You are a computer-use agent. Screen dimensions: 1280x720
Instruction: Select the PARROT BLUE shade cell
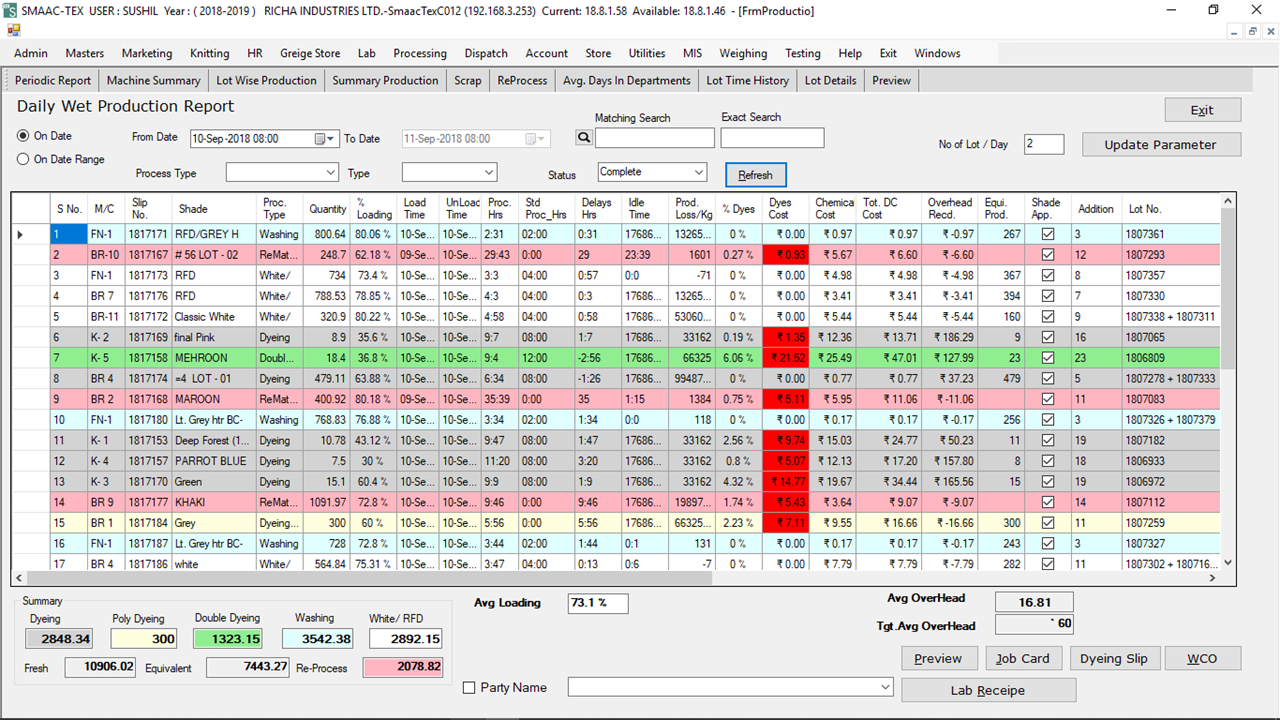(x=213, y=461)
